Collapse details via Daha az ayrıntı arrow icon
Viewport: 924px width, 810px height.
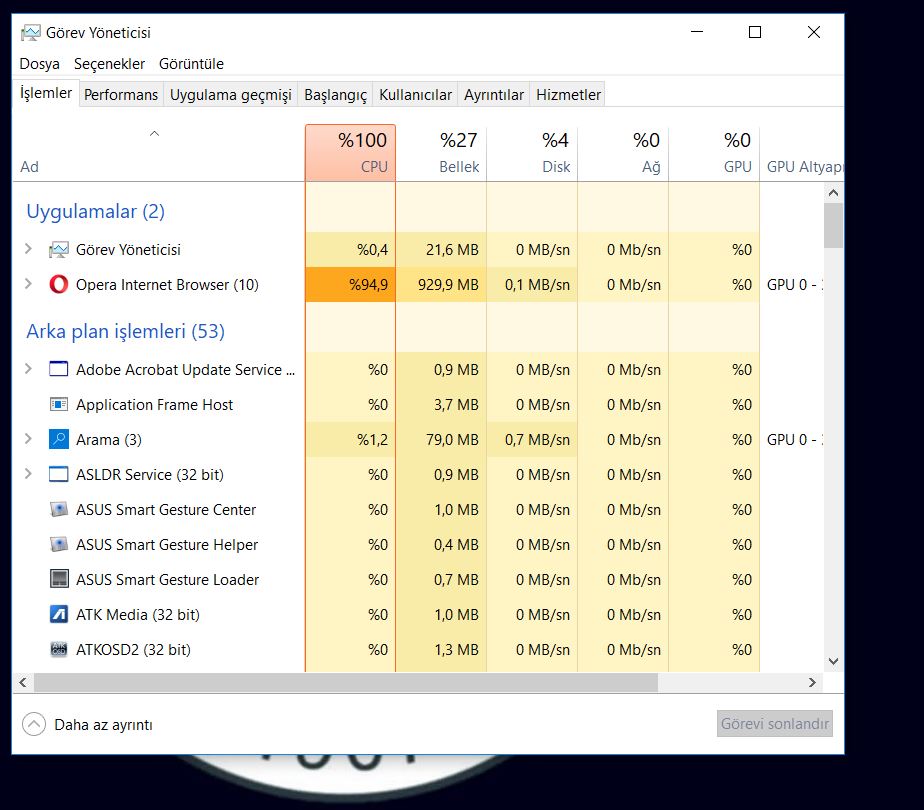tap(34, 724)
